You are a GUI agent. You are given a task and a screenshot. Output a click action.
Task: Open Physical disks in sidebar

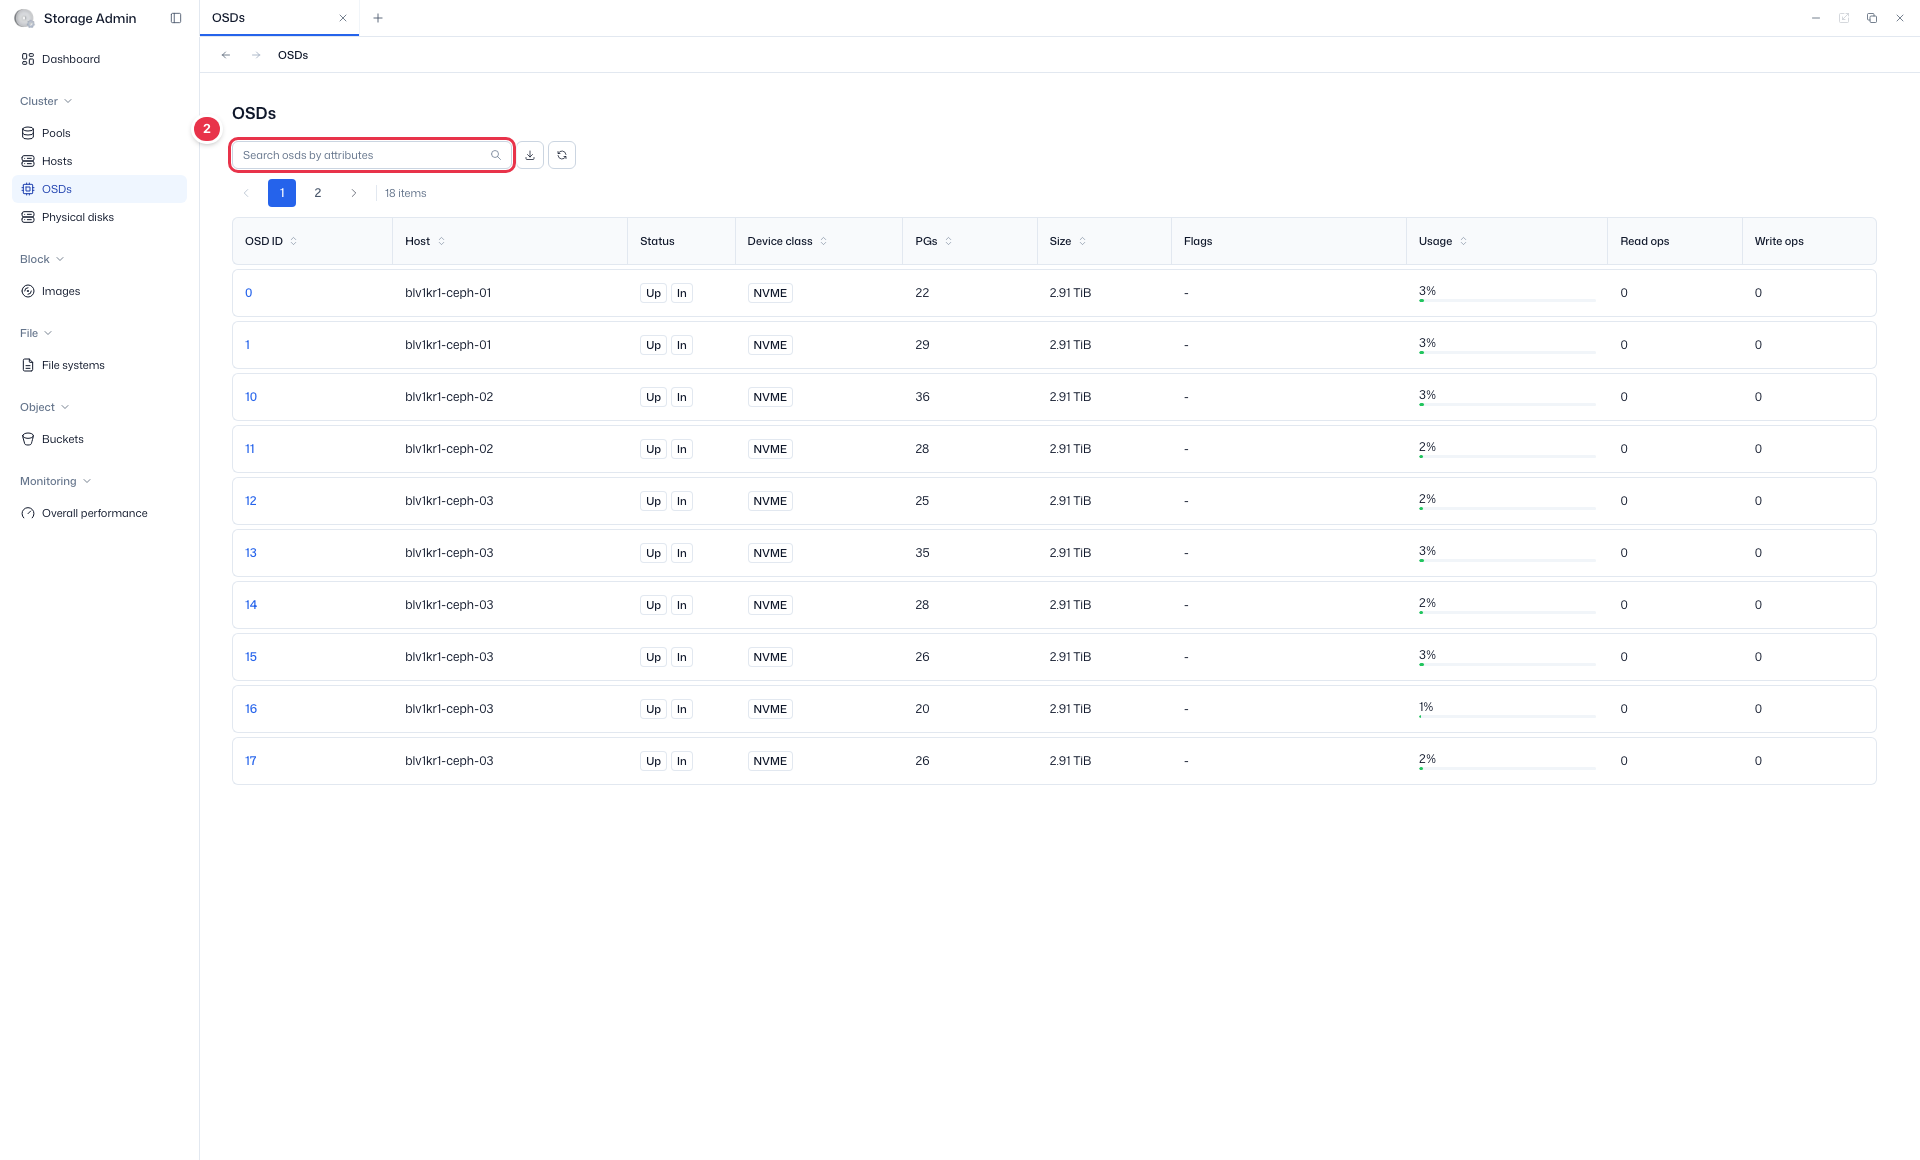99,217
